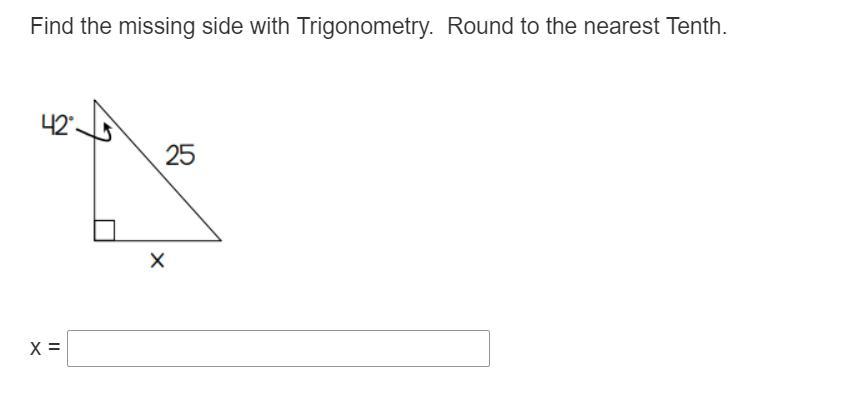858x403 pixels.
Task: Select the 42° angle label
Action: click(x=56, y=125)
